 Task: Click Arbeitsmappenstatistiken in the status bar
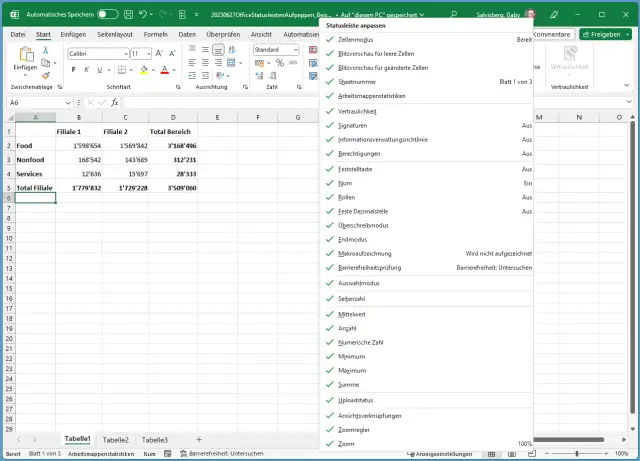pos(102,454)
